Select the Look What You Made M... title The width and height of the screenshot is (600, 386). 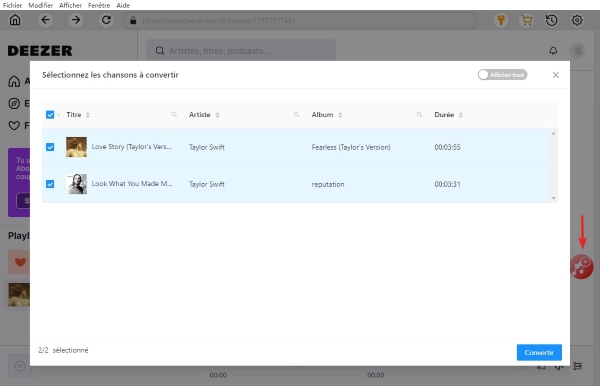coord(132,184)
